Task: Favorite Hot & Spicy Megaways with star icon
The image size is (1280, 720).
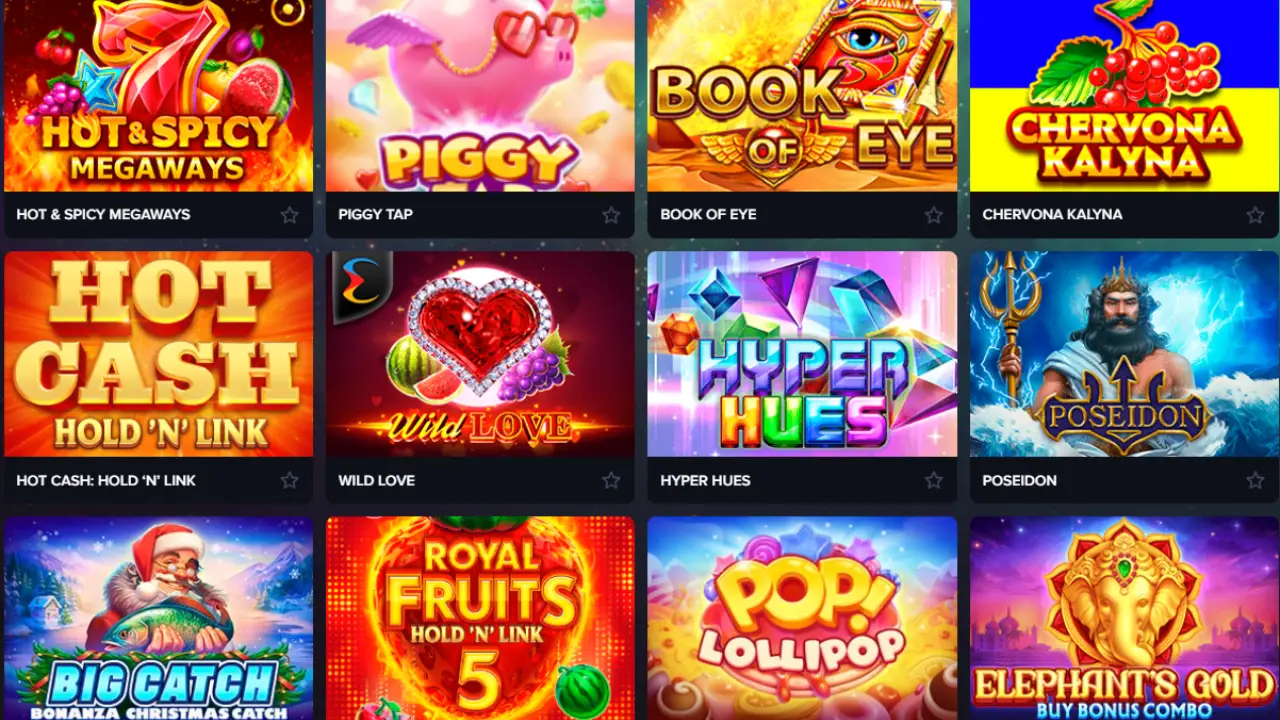Action: (x=289, y=215)
